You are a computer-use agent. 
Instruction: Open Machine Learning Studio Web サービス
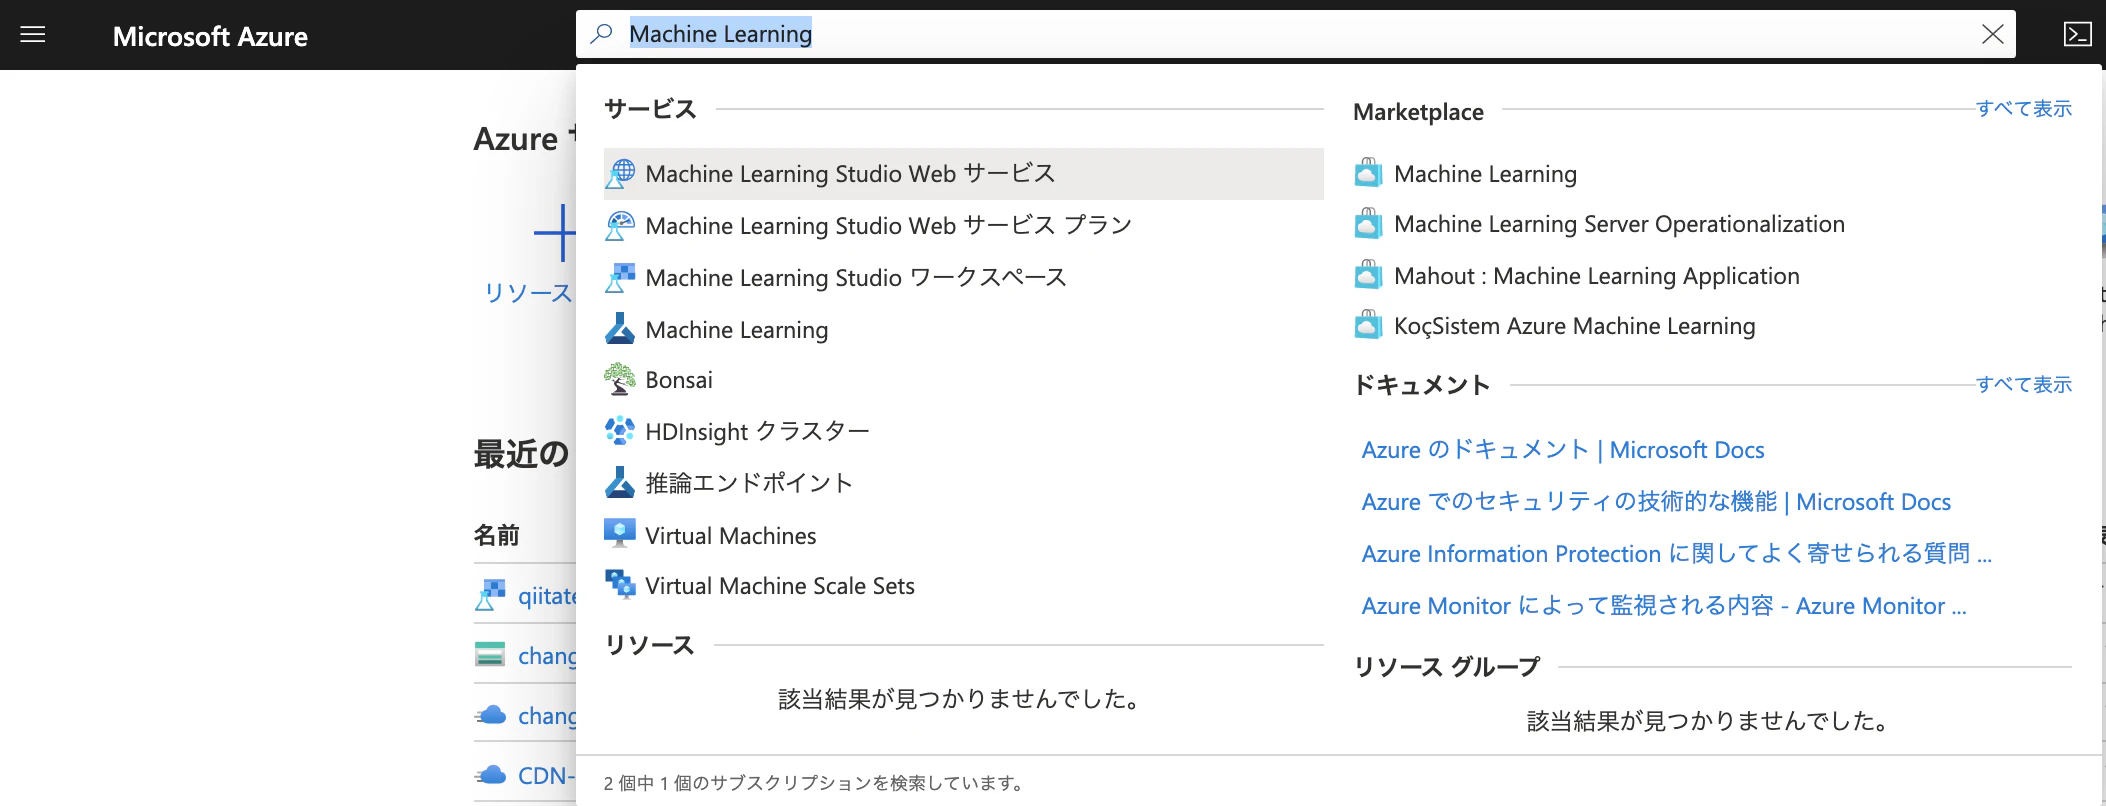pyautogui.click(x=964, y=174)
